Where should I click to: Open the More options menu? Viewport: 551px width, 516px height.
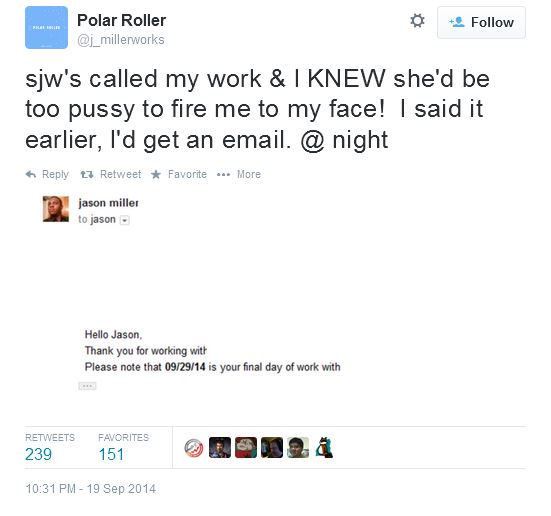click(x=239, y=174)
